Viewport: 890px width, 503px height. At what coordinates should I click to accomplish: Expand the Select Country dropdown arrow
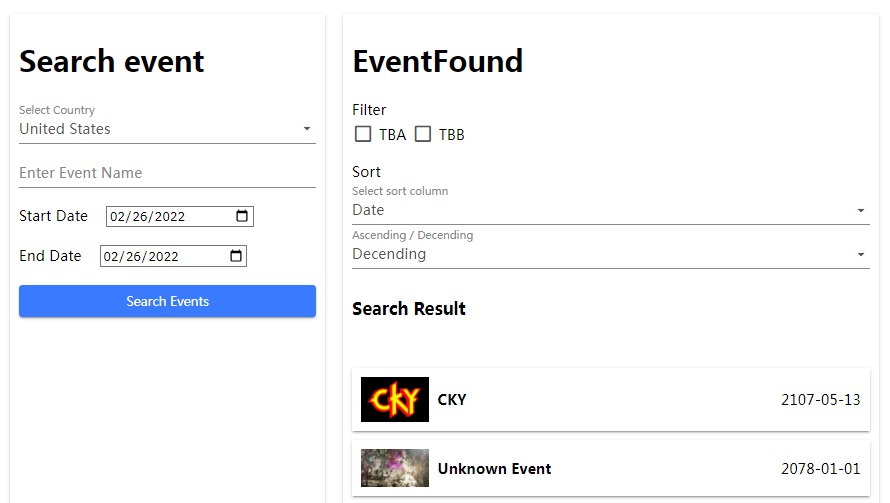point(307,129)
